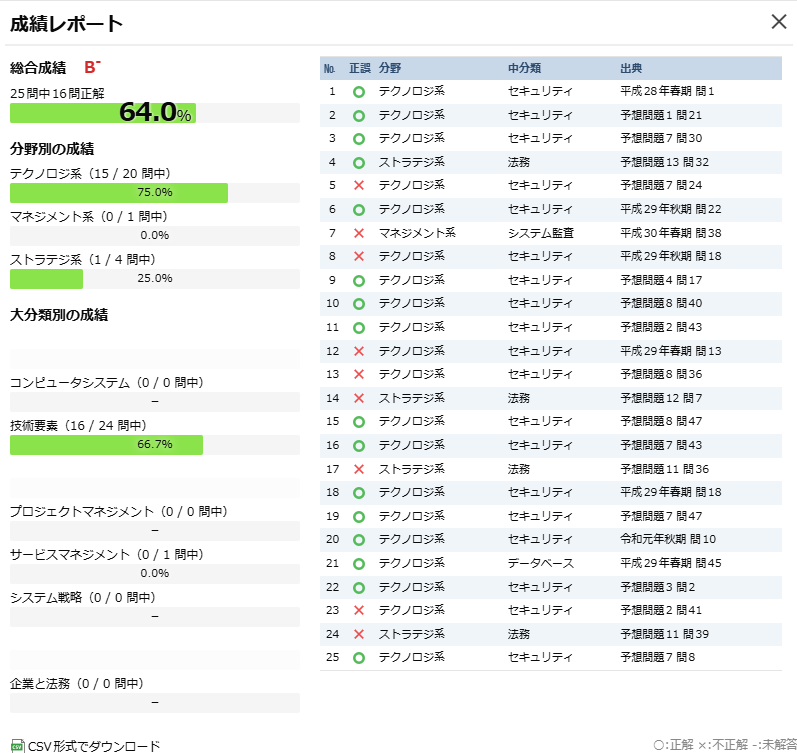Click the correct mark icon in row 4

(359, 163)
